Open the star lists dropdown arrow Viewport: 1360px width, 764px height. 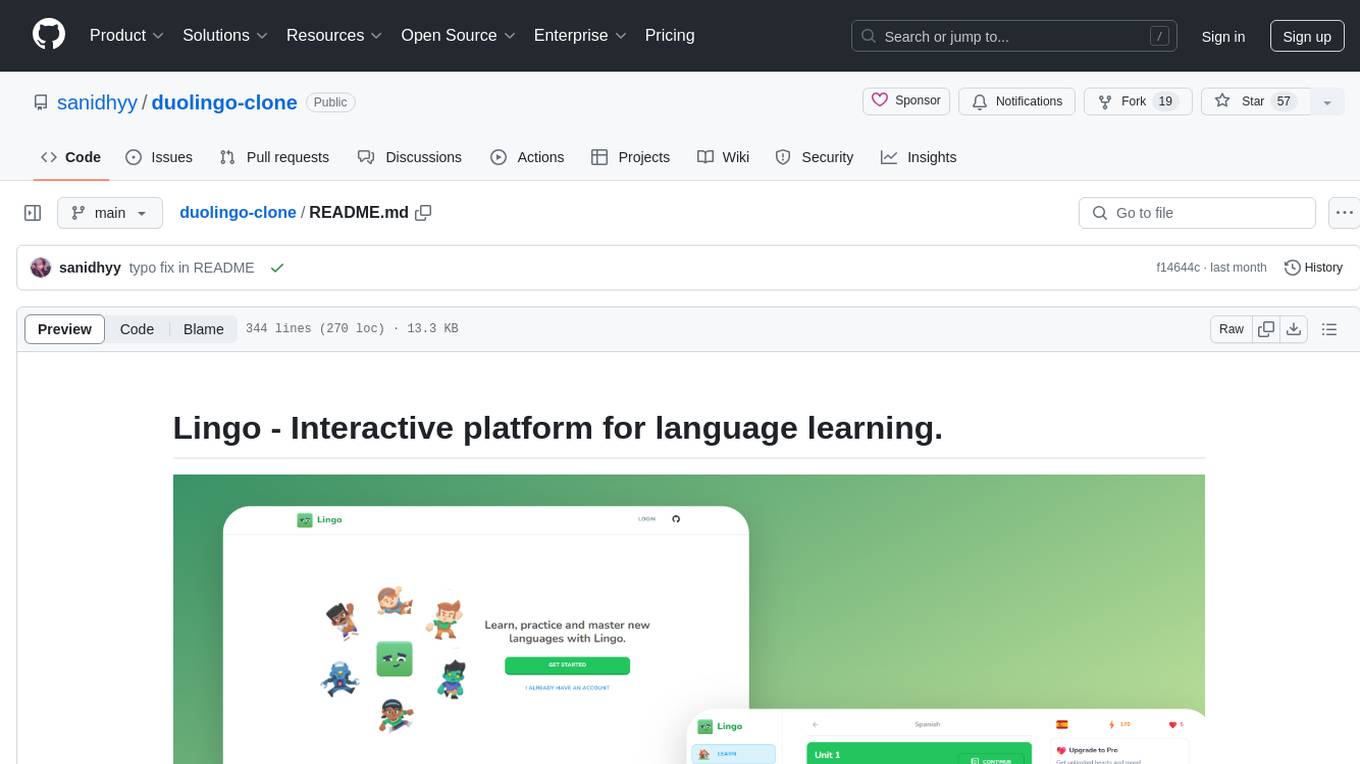click(x=1327, y=101)
